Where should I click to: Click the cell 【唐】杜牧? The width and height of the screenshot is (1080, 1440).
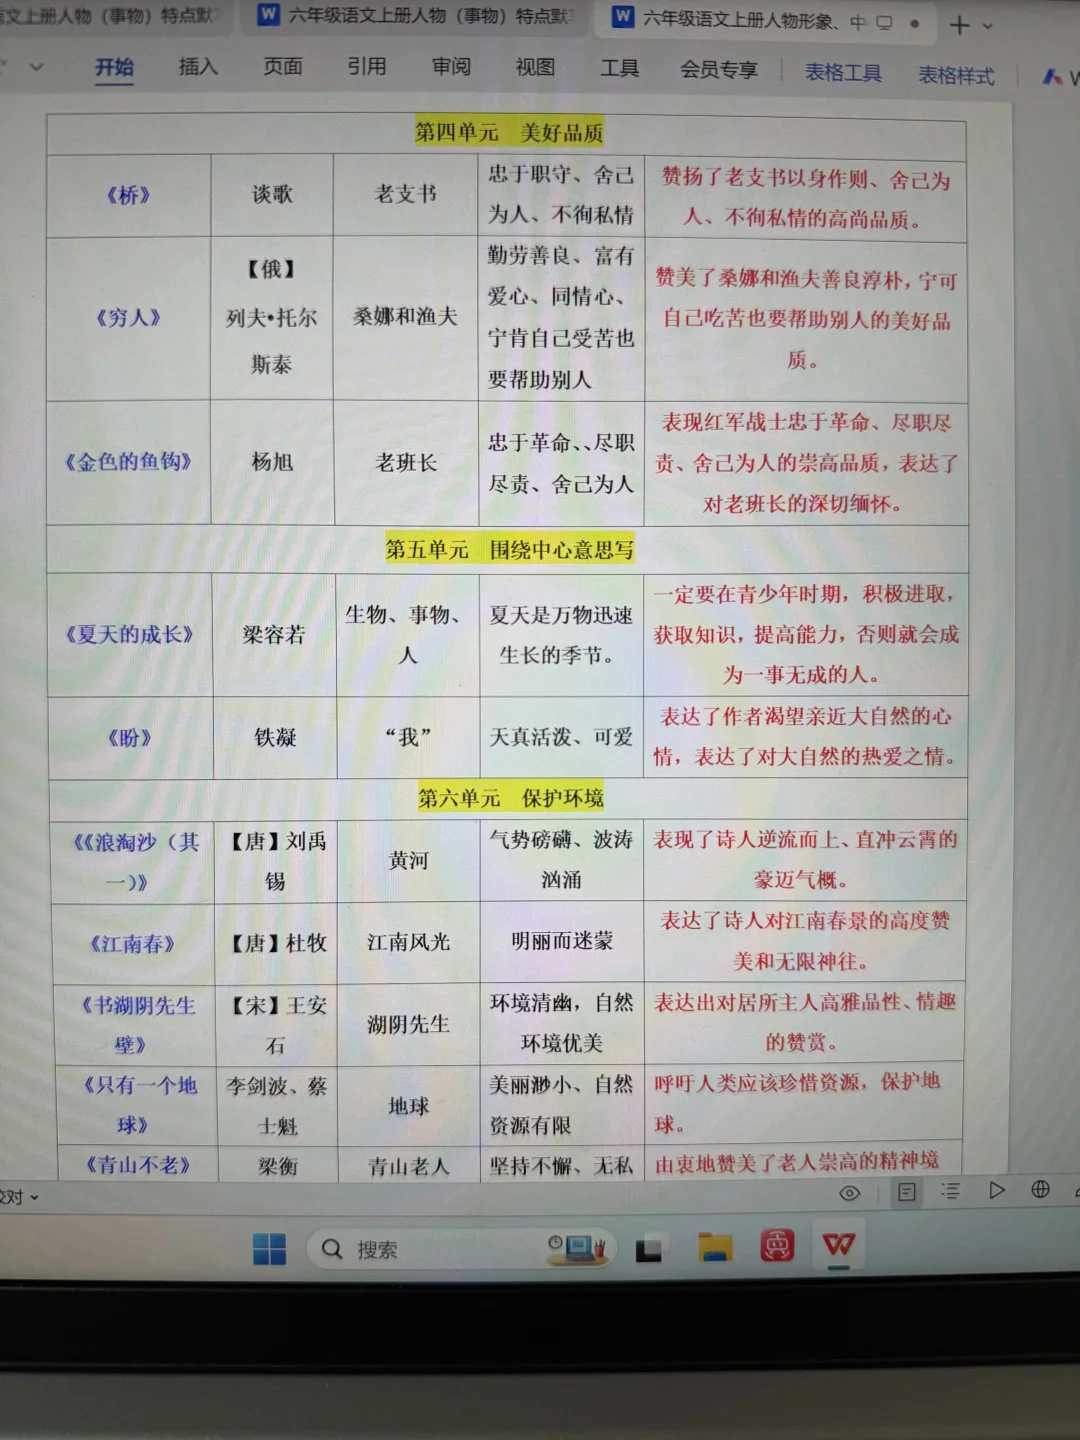pyautogui.click(x=277, y=943)
